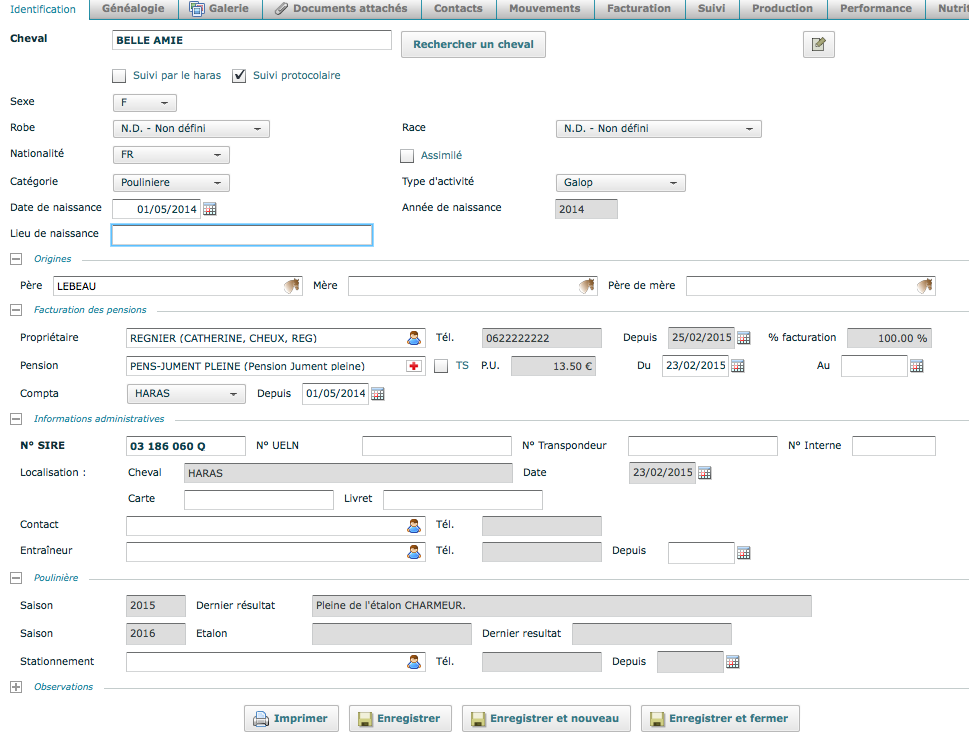Check Suivi par le haras

tap(119, 76)
